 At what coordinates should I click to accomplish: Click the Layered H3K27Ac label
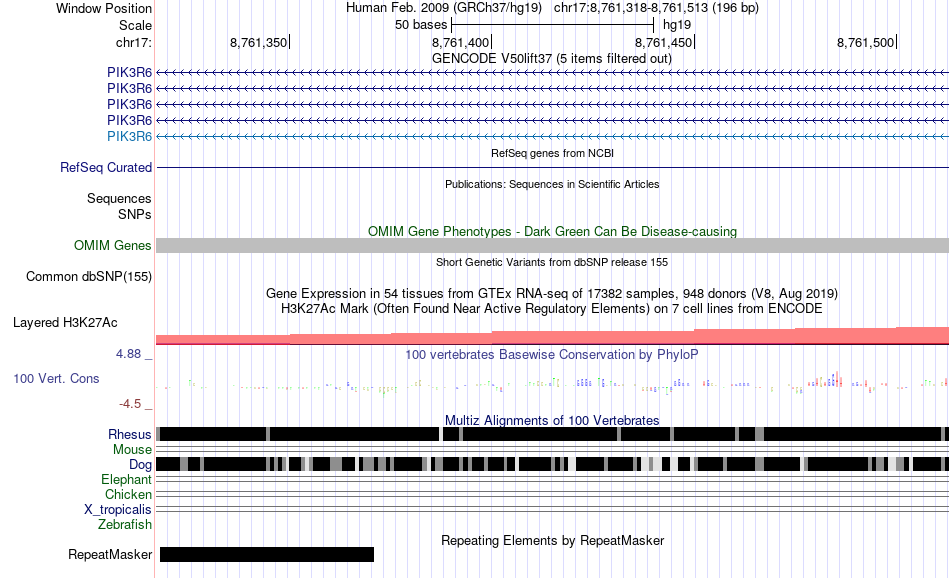pos(65,322)
